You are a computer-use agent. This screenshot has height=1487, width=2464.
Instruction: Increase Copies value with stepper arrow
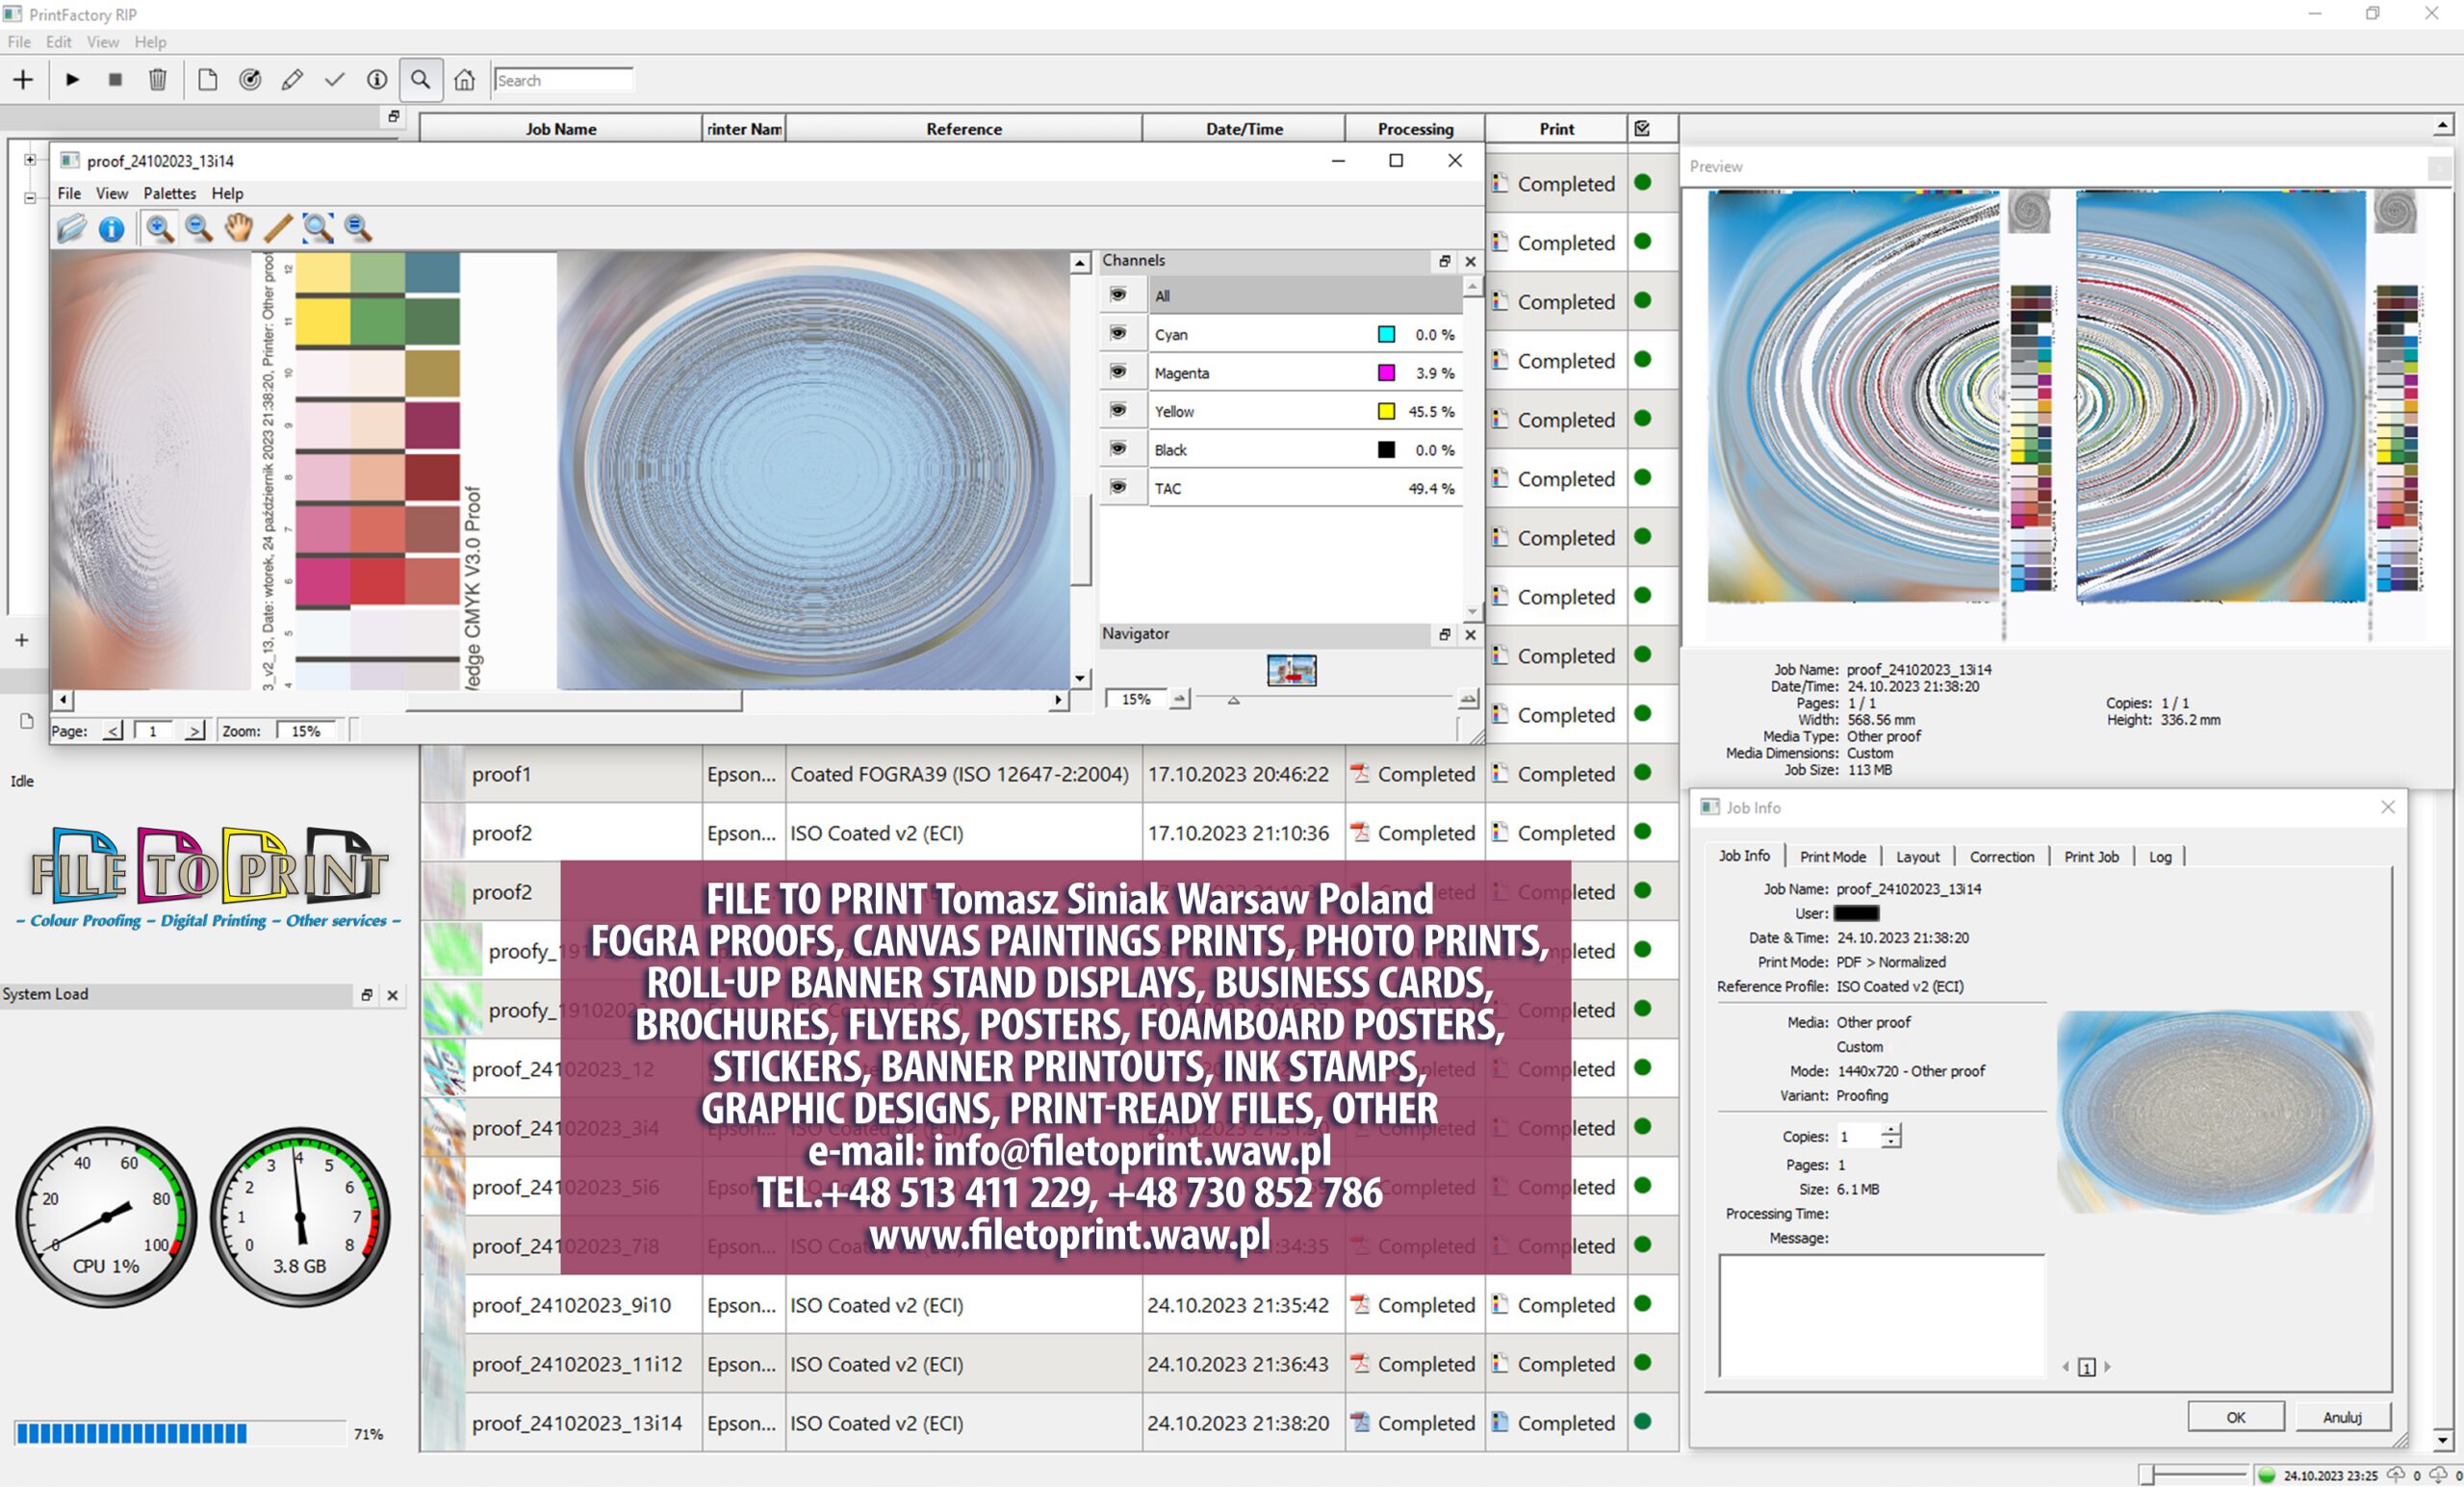coord(1891,1130)
